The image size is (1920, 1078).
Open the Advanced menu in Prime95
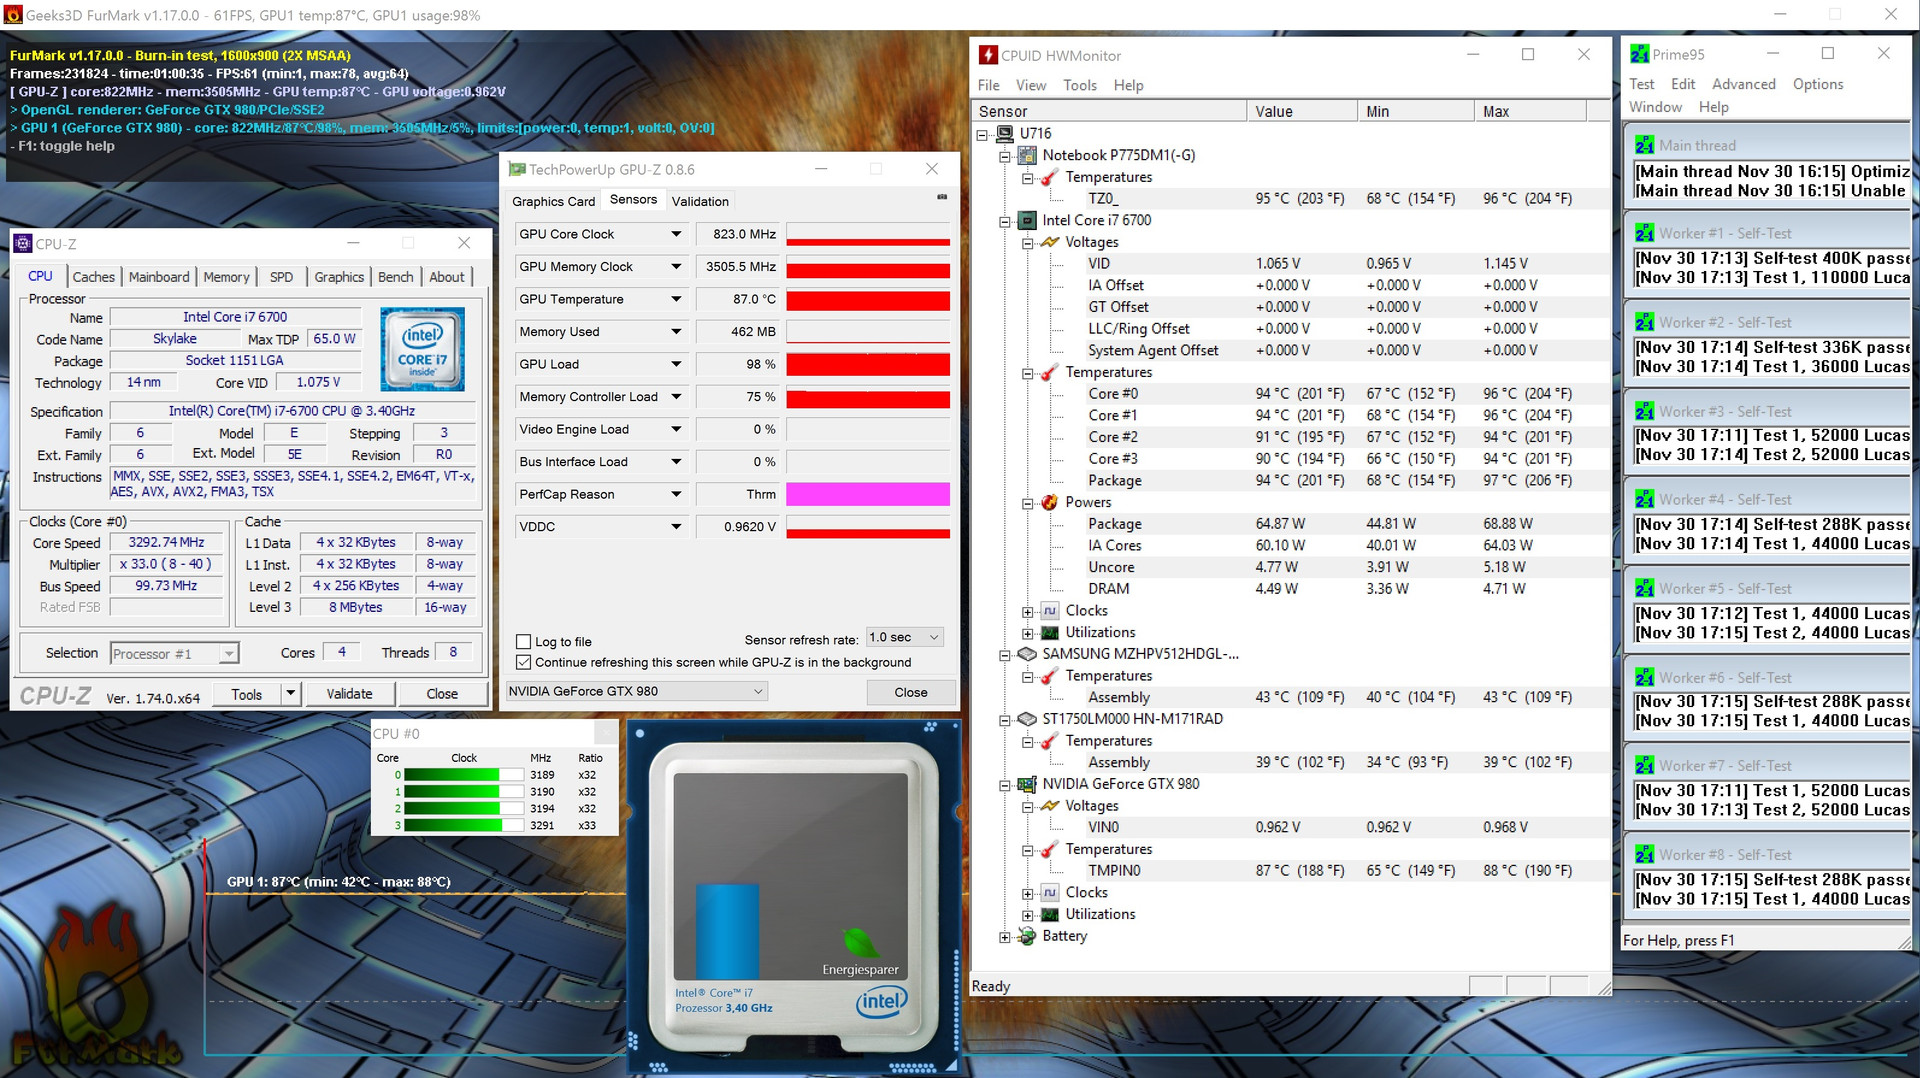(x=1743, y=84)
